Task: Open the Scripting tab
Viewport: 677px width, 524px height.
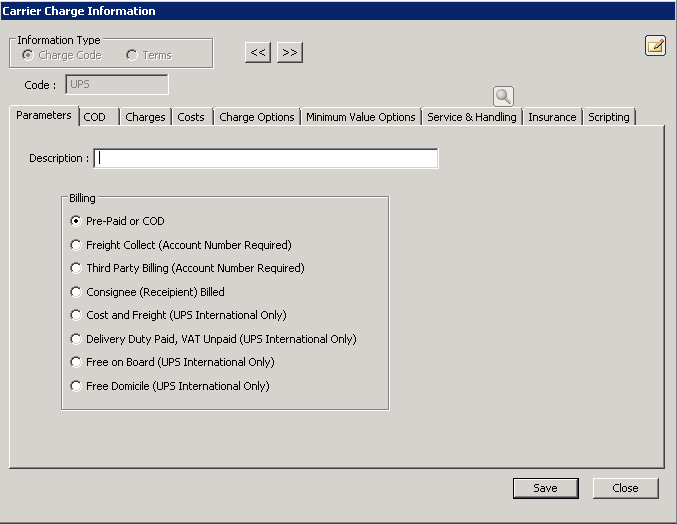Action: point(609,117)
